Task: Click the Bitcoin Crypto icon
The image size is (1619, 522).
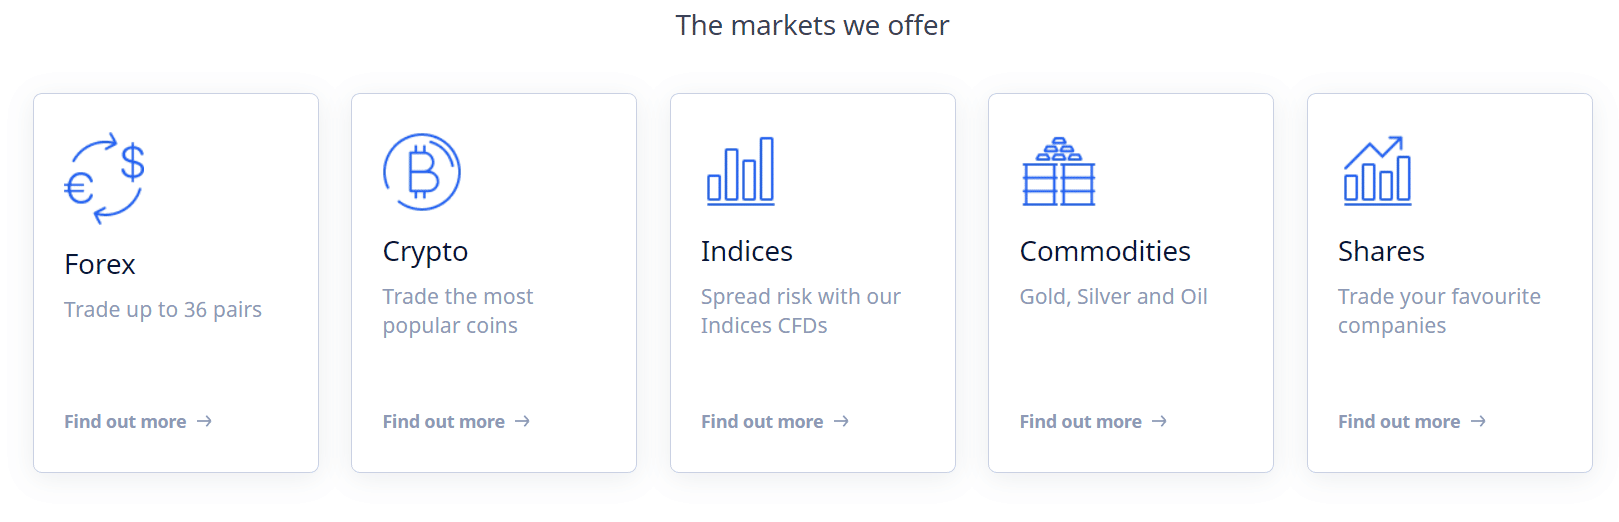Action: click(x=422, y=172)
